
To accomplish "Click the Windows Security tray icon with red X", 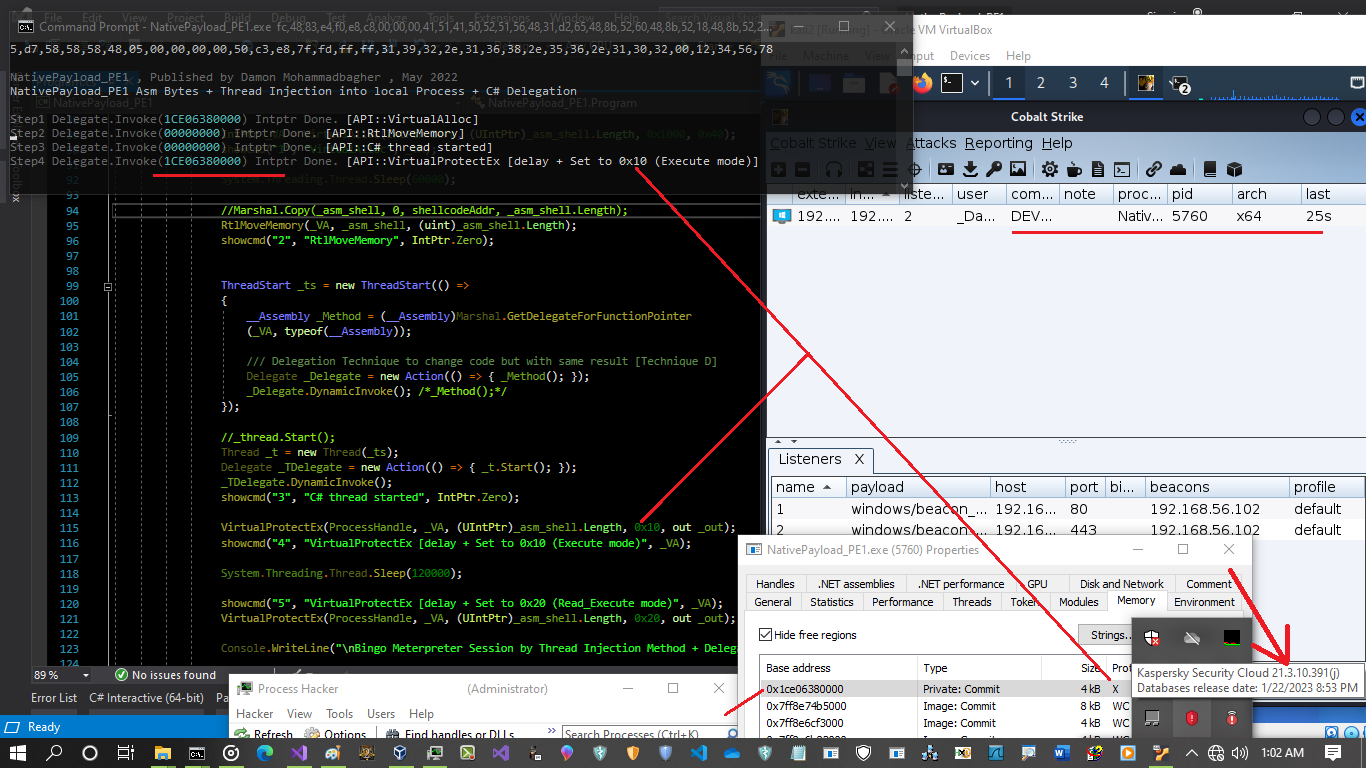I will click(x=1152, y=637).
